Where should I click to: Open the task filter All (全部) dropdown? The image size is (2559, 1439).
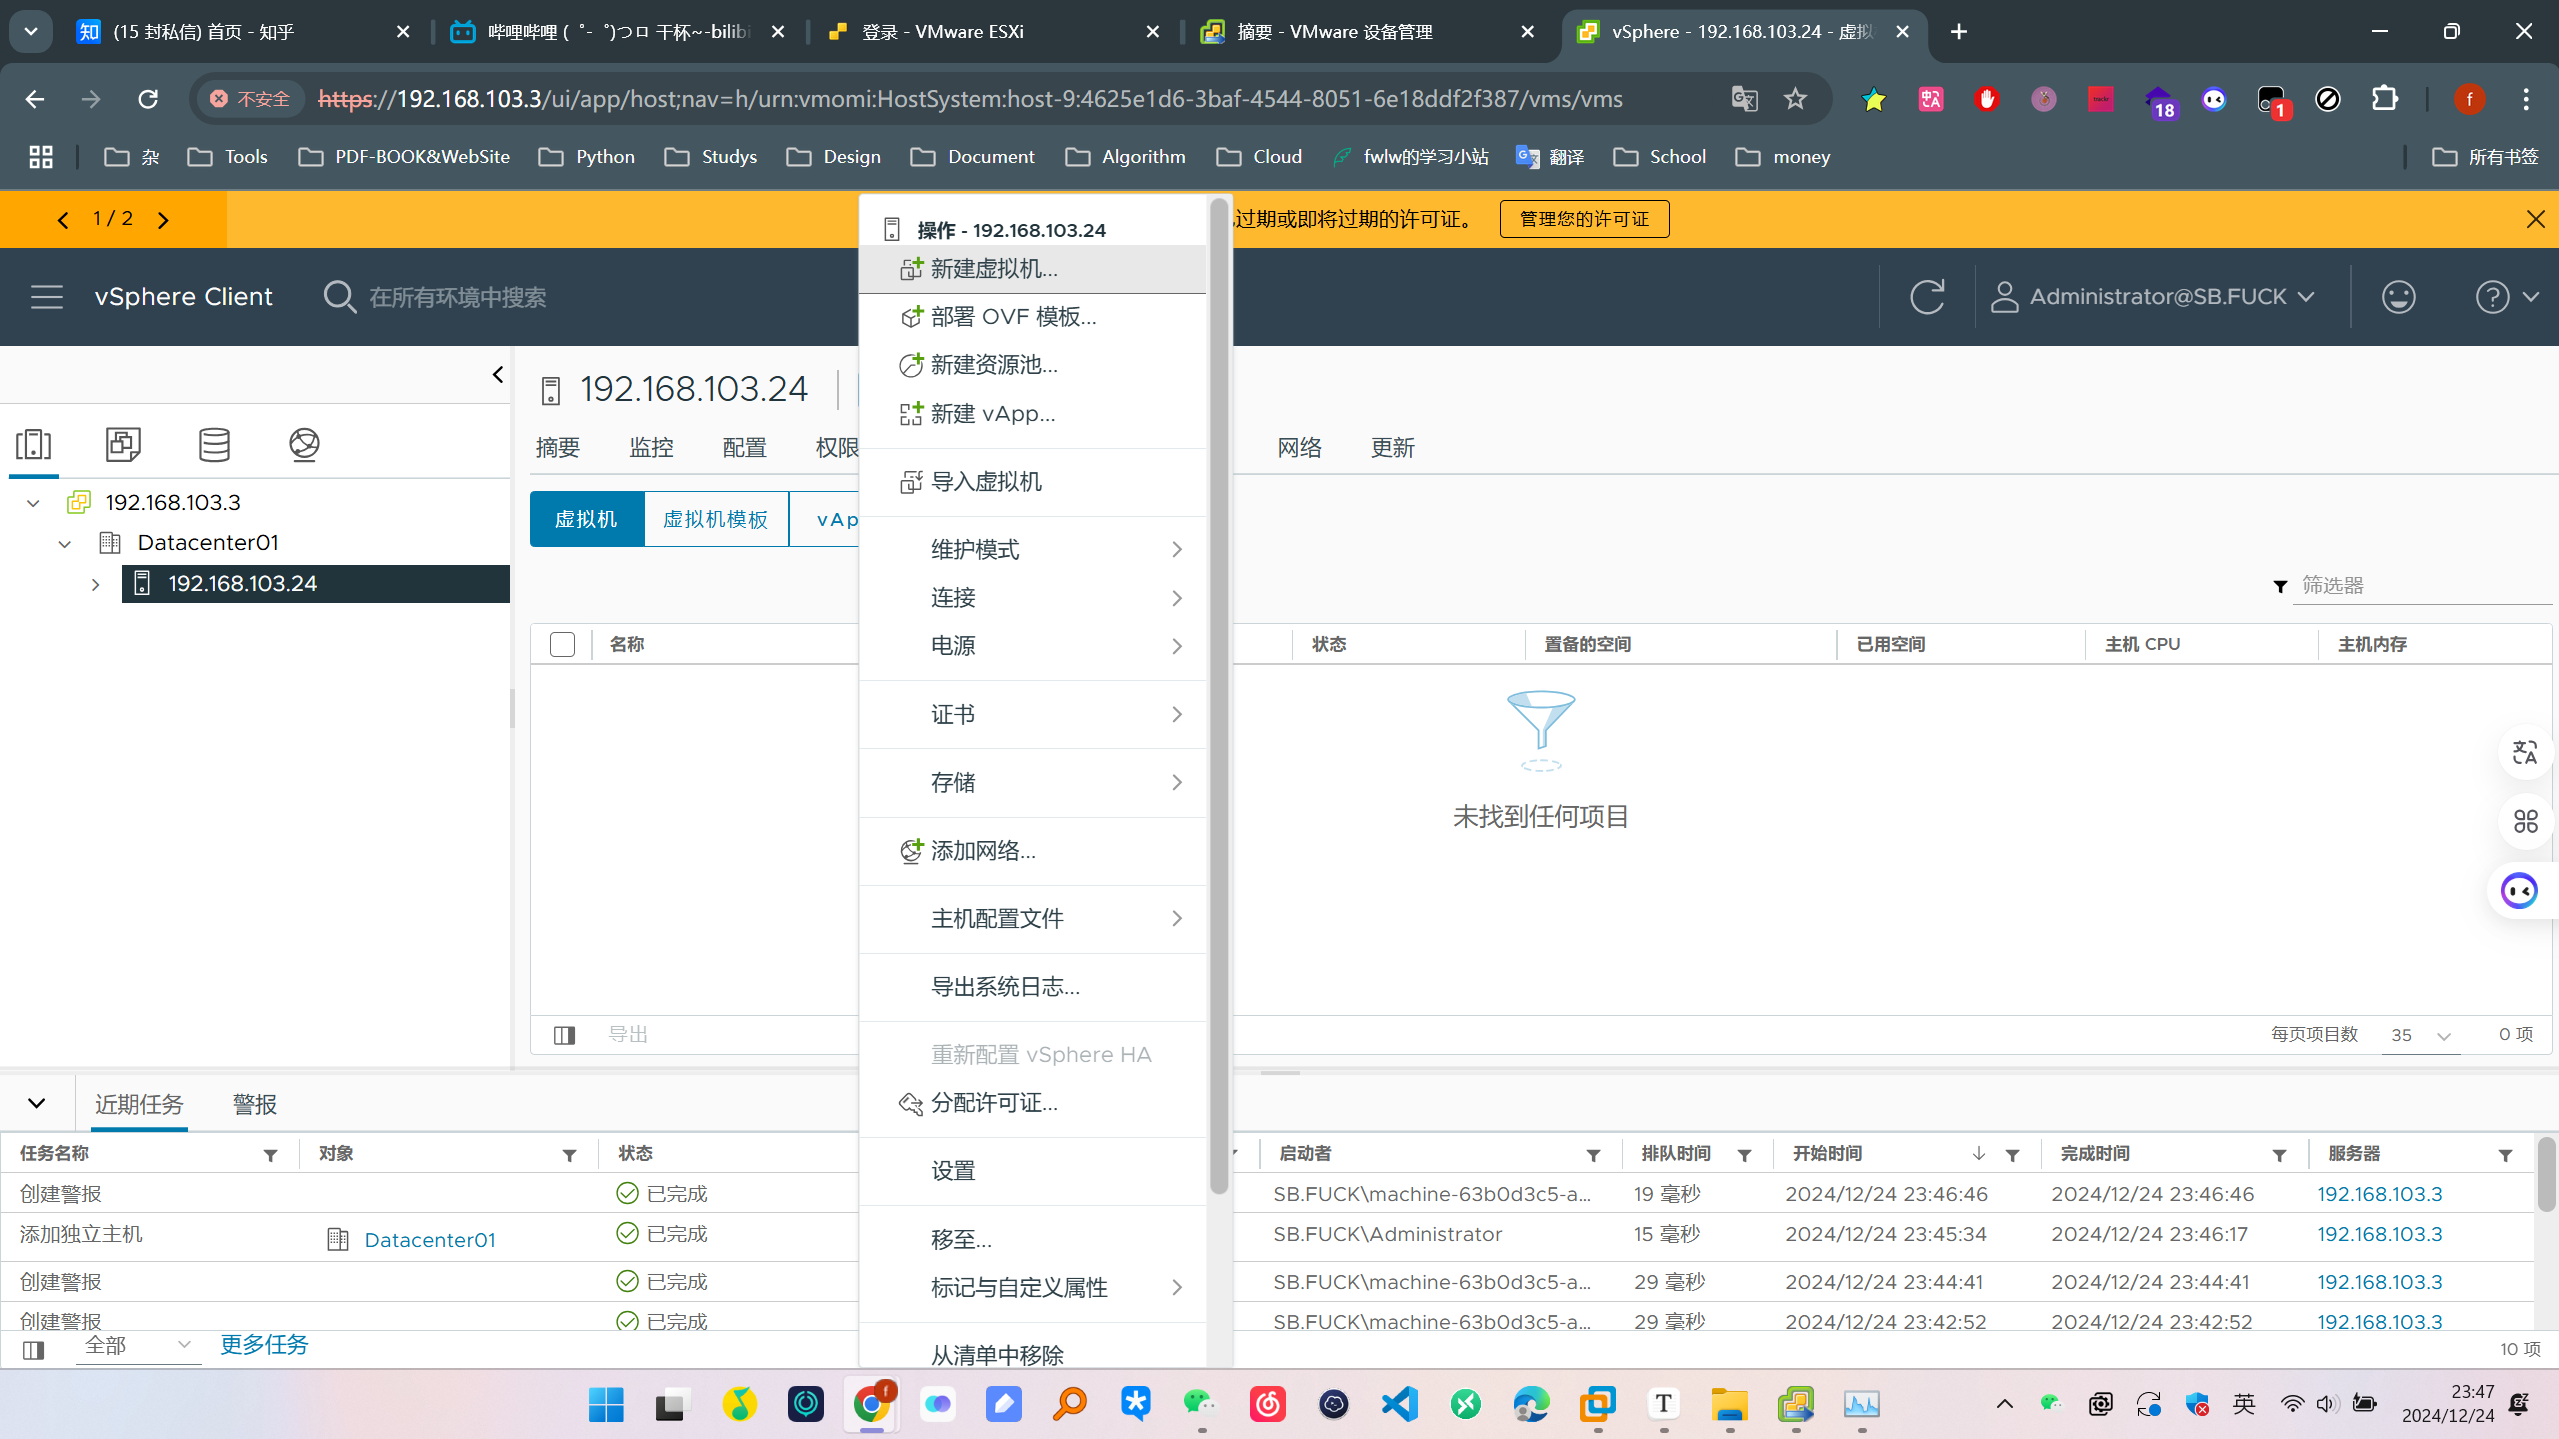click(138, 1346)
